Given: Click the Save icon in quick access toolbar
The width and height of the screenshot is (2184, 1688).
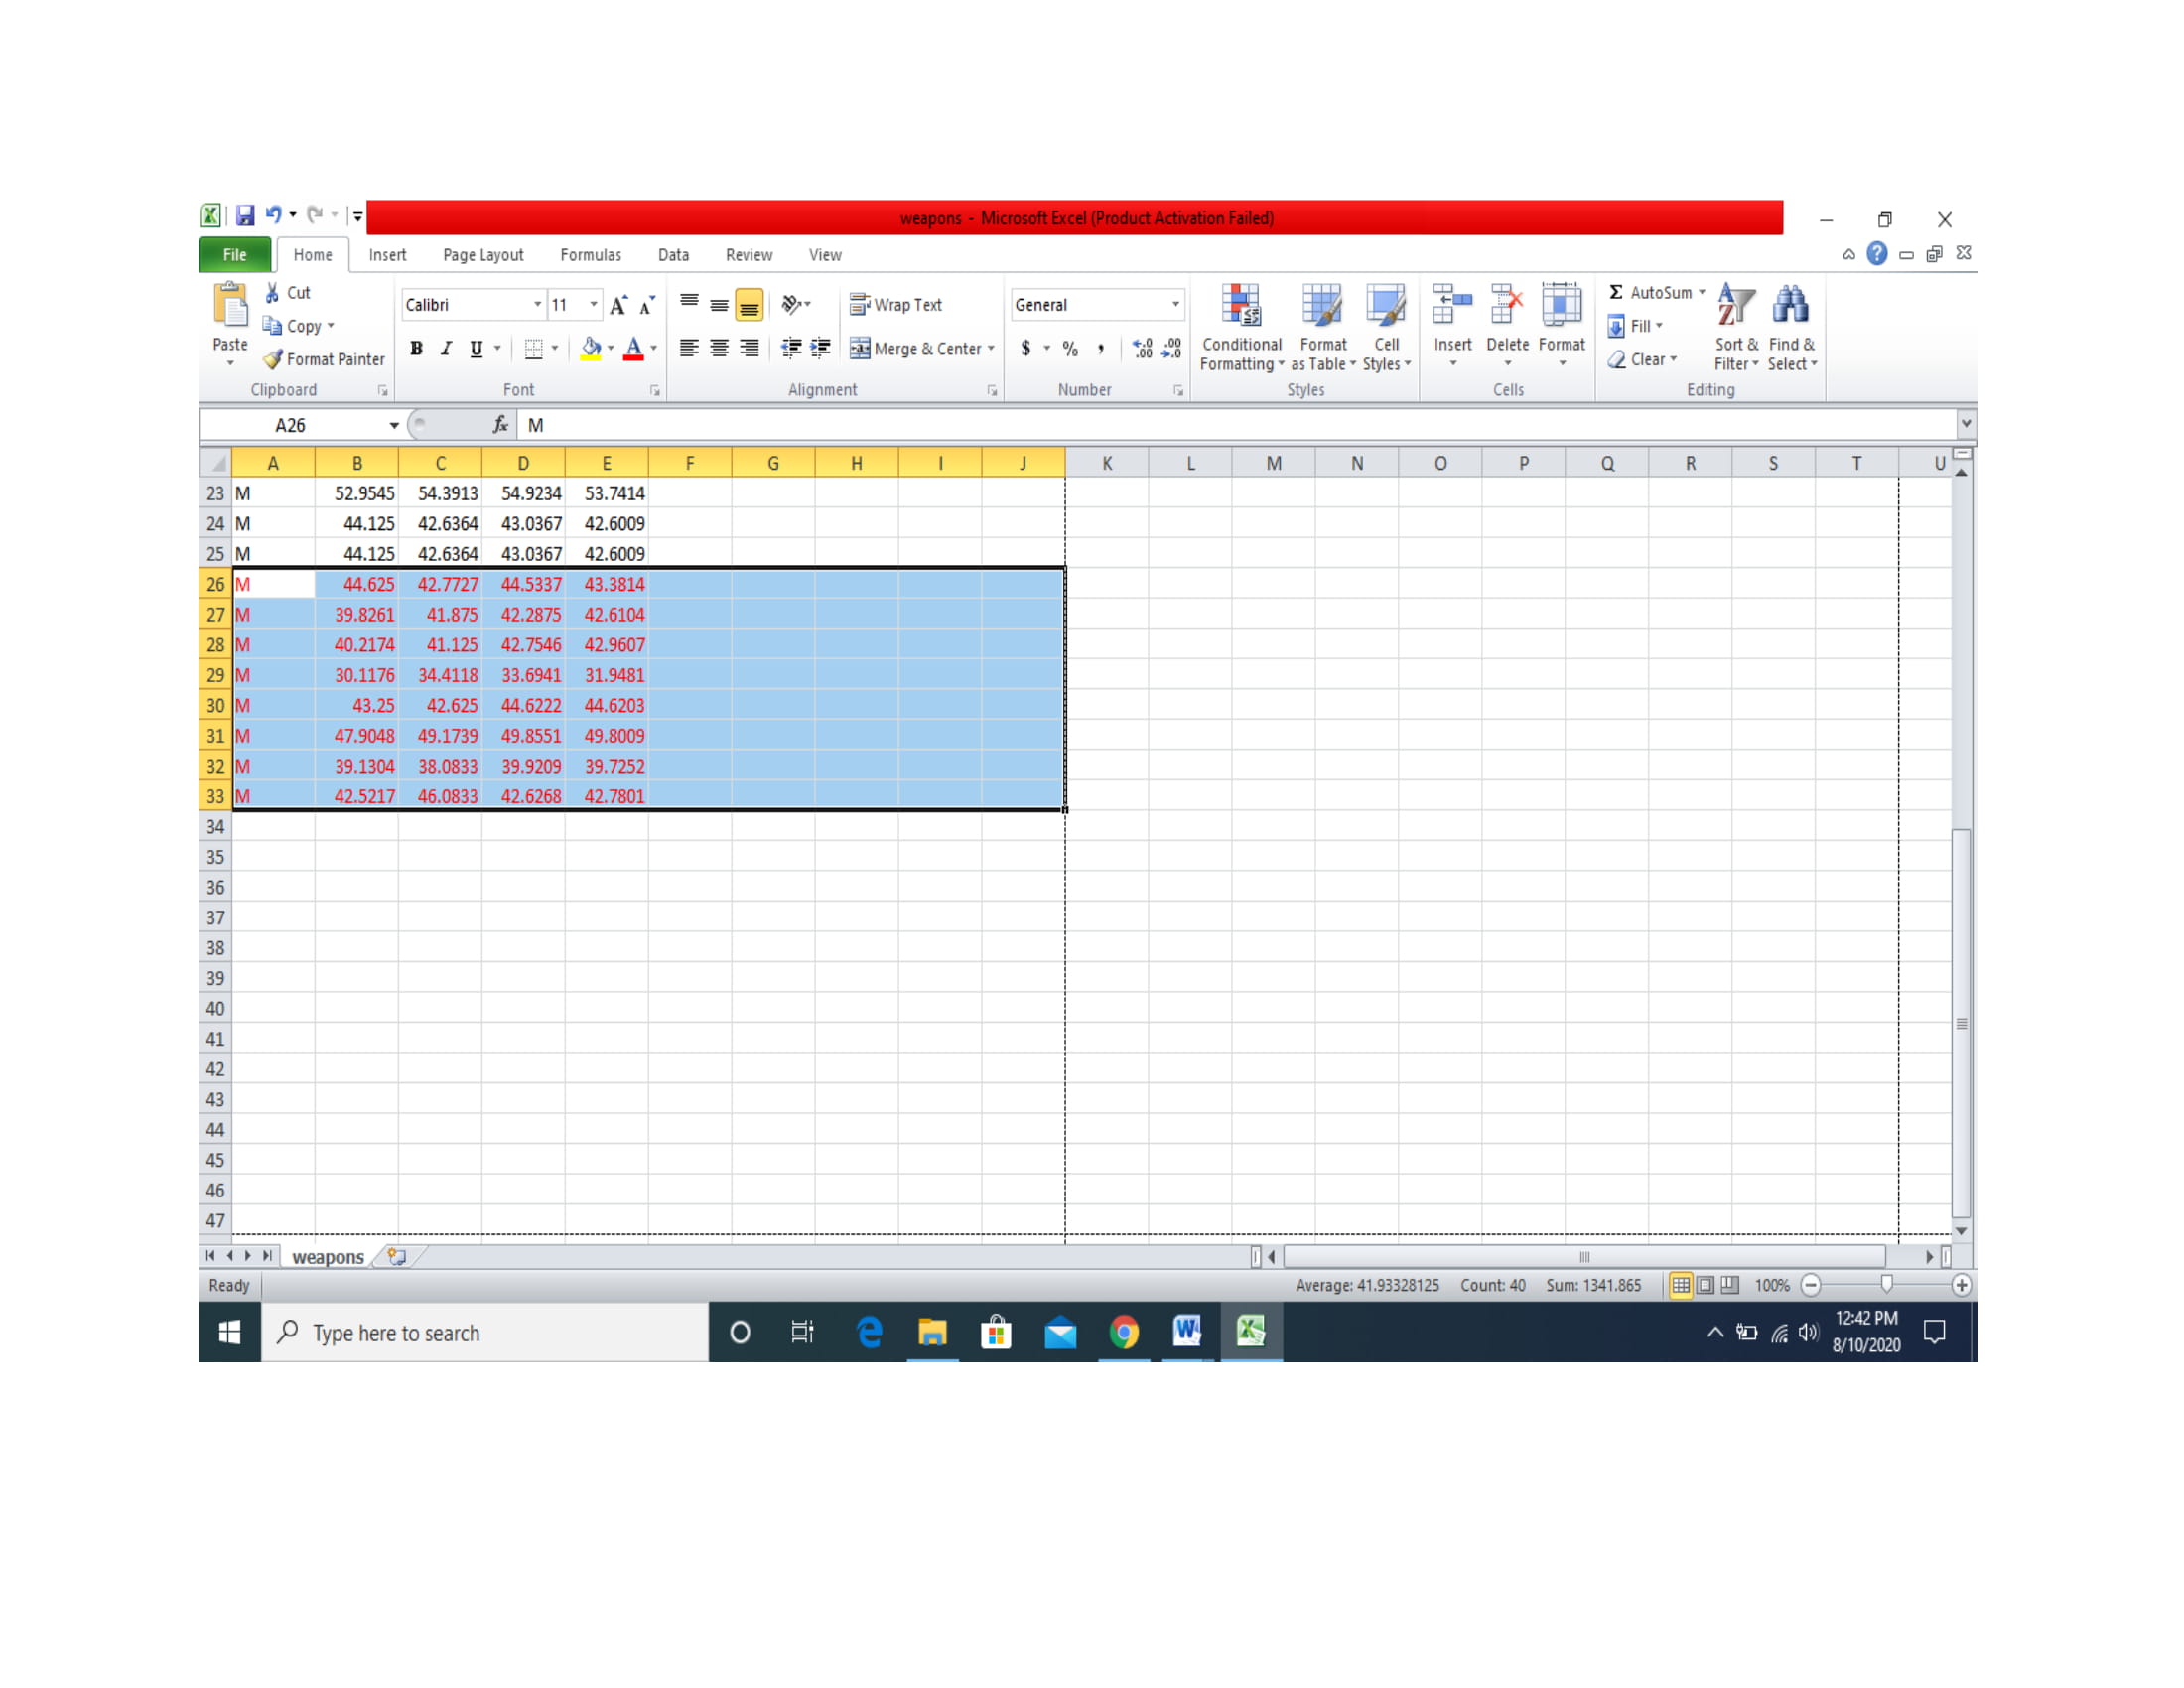Looking at the screenshot, I should [245, 215].
